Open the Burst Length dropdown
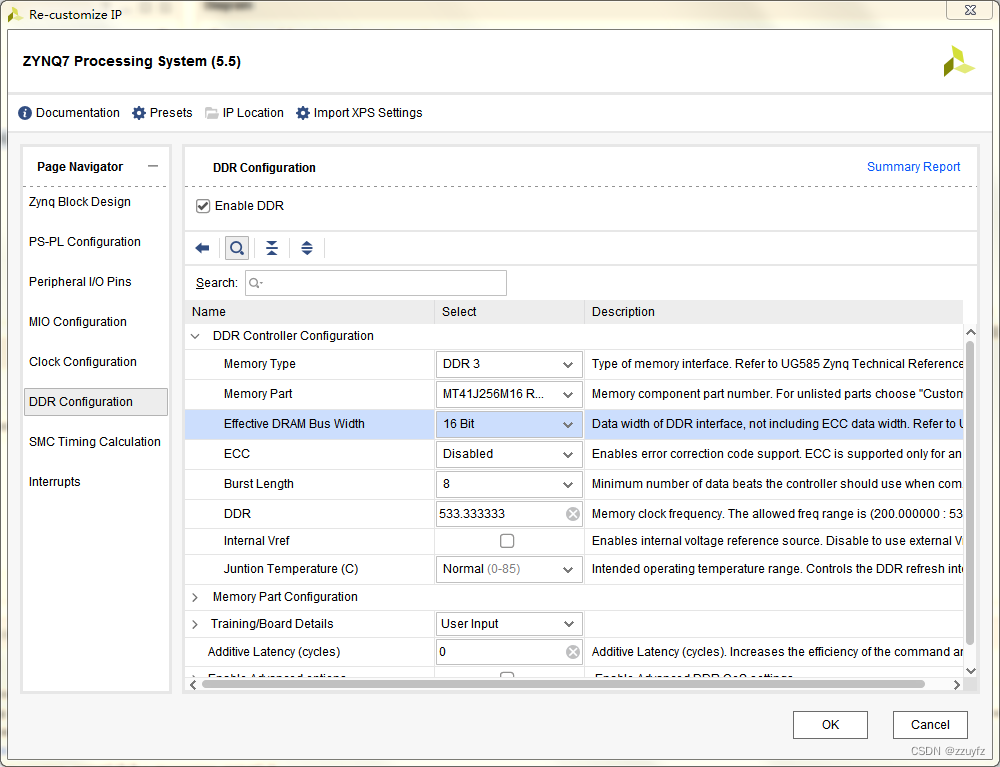Screen dimensions: 1000x767 click(509, 484)
